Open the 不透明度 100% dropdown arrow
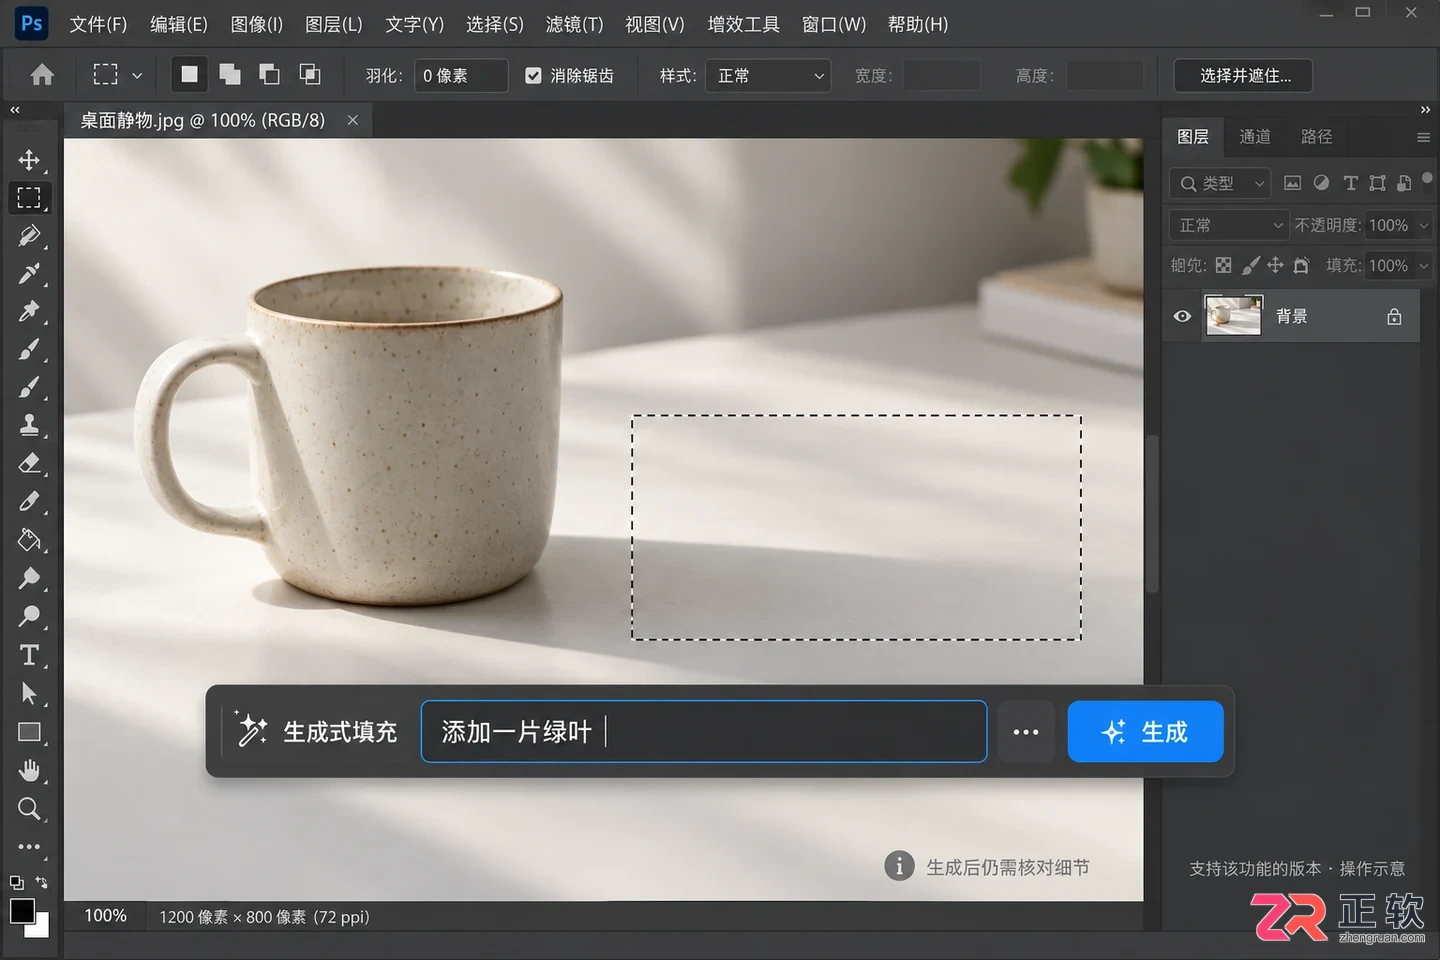 (x=1424, y=225)
